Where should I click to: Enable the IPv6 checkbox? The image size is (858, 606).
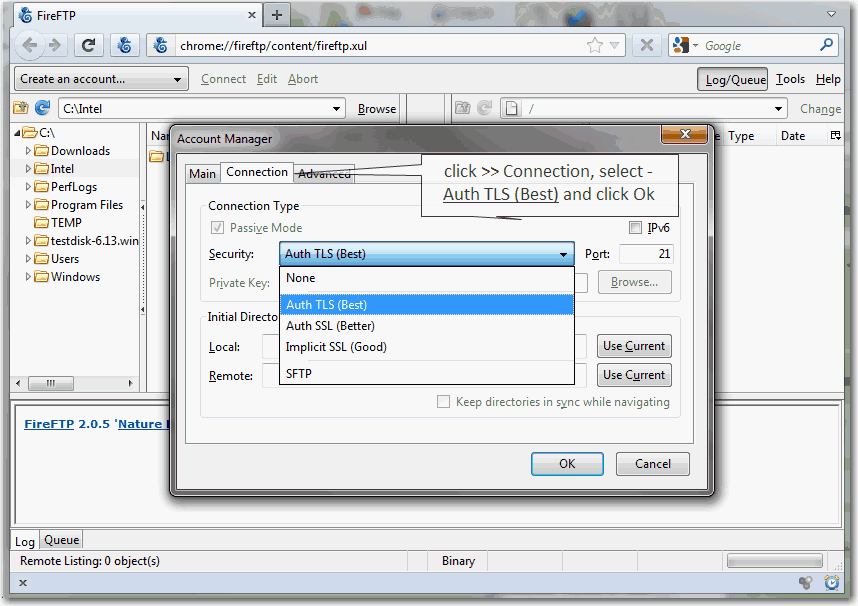point(635,228)
